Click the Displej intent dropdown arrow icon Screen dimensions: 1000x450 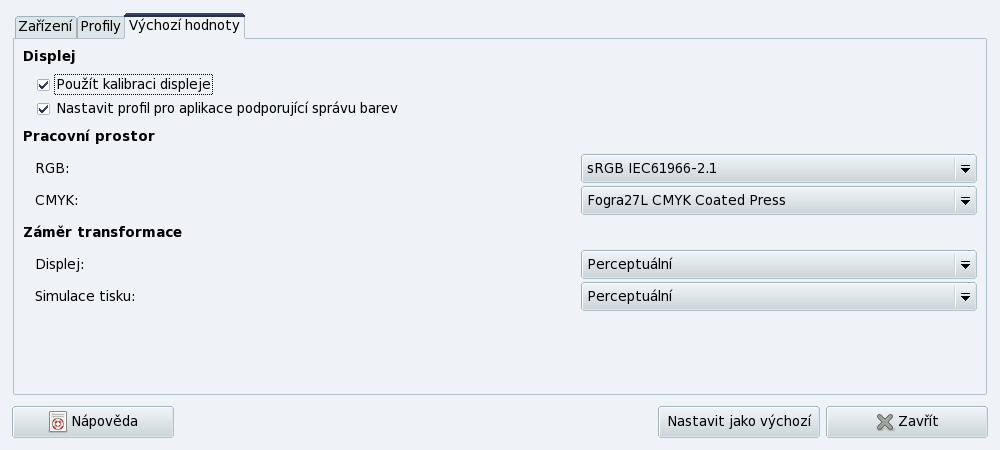click(965, 265)
